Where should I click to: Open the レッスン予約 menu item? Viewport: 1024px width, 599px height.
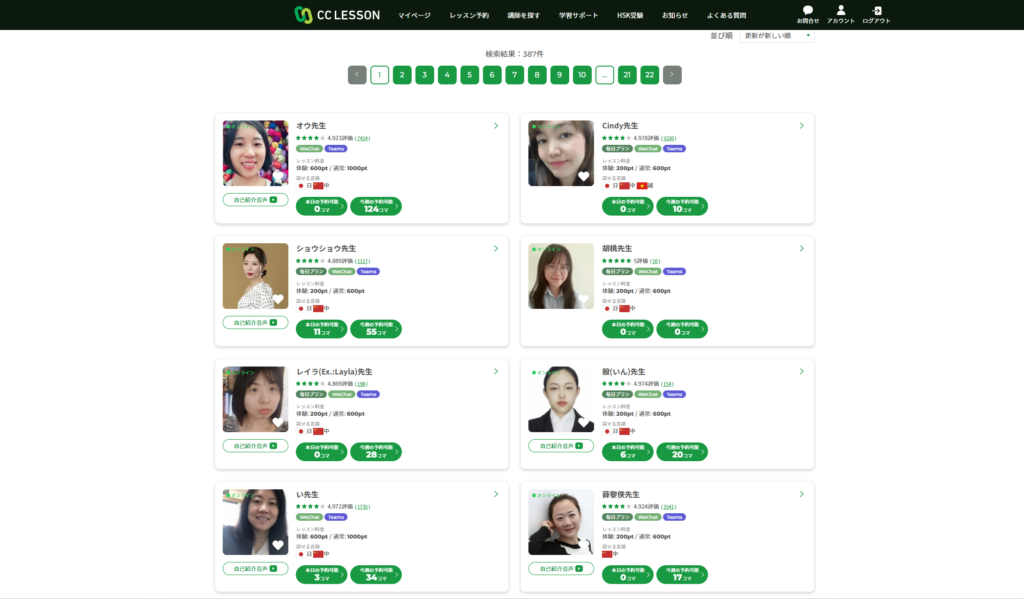[x=469, y=16]
